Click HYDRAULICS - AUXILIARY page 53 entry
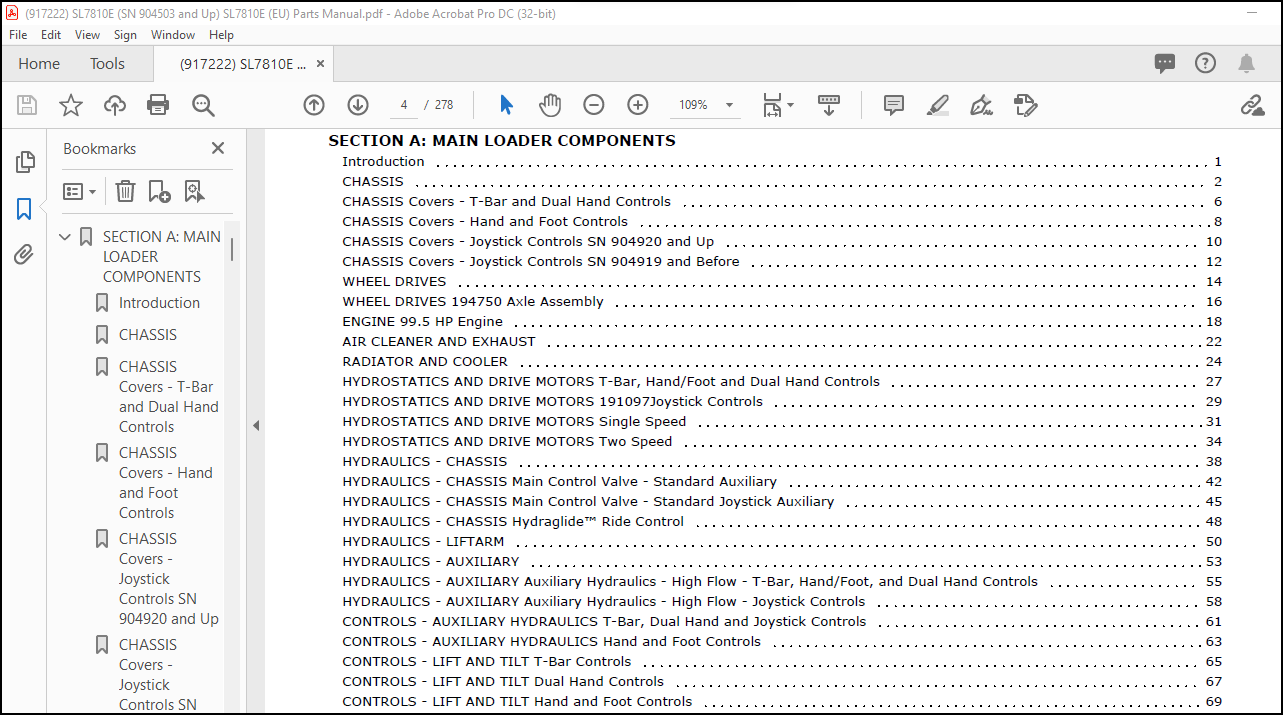Image resolution: width=1283 pixels, height=715 pixels. 431,562
